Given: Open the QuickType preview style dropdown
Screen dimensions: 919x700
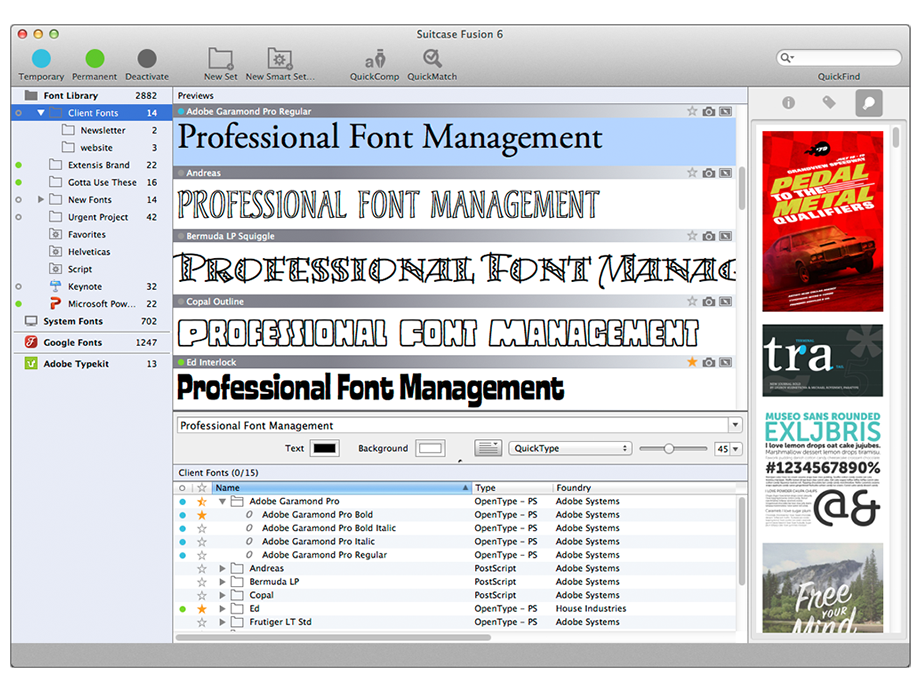Looking at the screenshot, I should (x=570, y=448).
